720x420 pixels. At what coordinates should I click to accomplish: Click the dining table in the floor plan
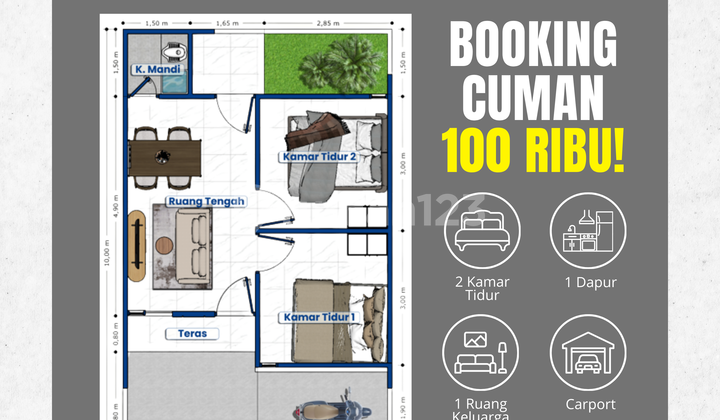(164, 158)
